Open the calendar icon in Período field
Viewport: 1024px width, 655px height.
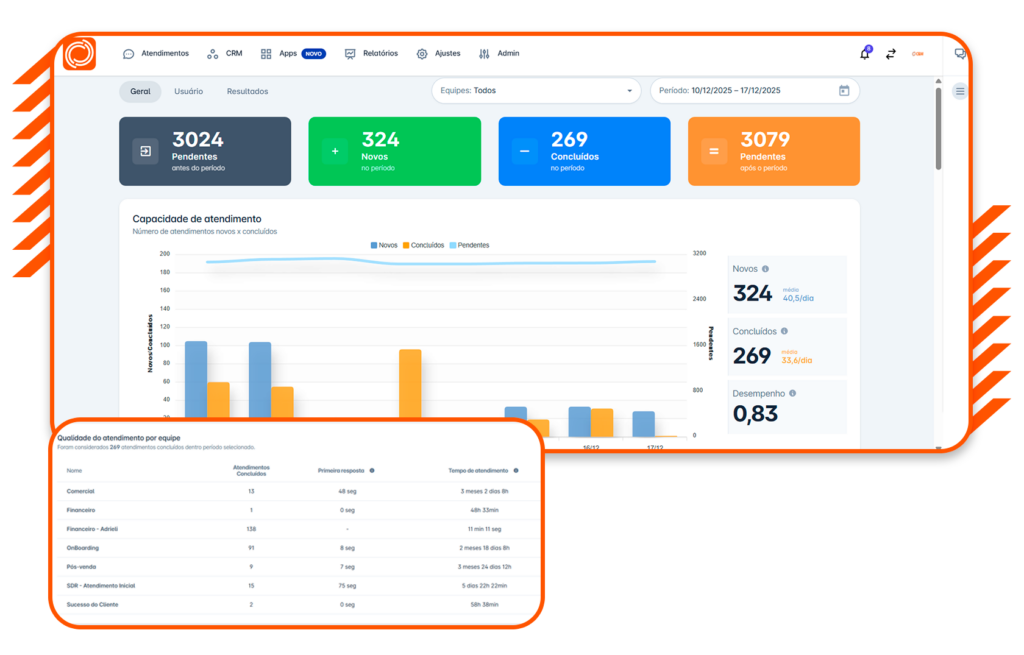tap(843, 91)
